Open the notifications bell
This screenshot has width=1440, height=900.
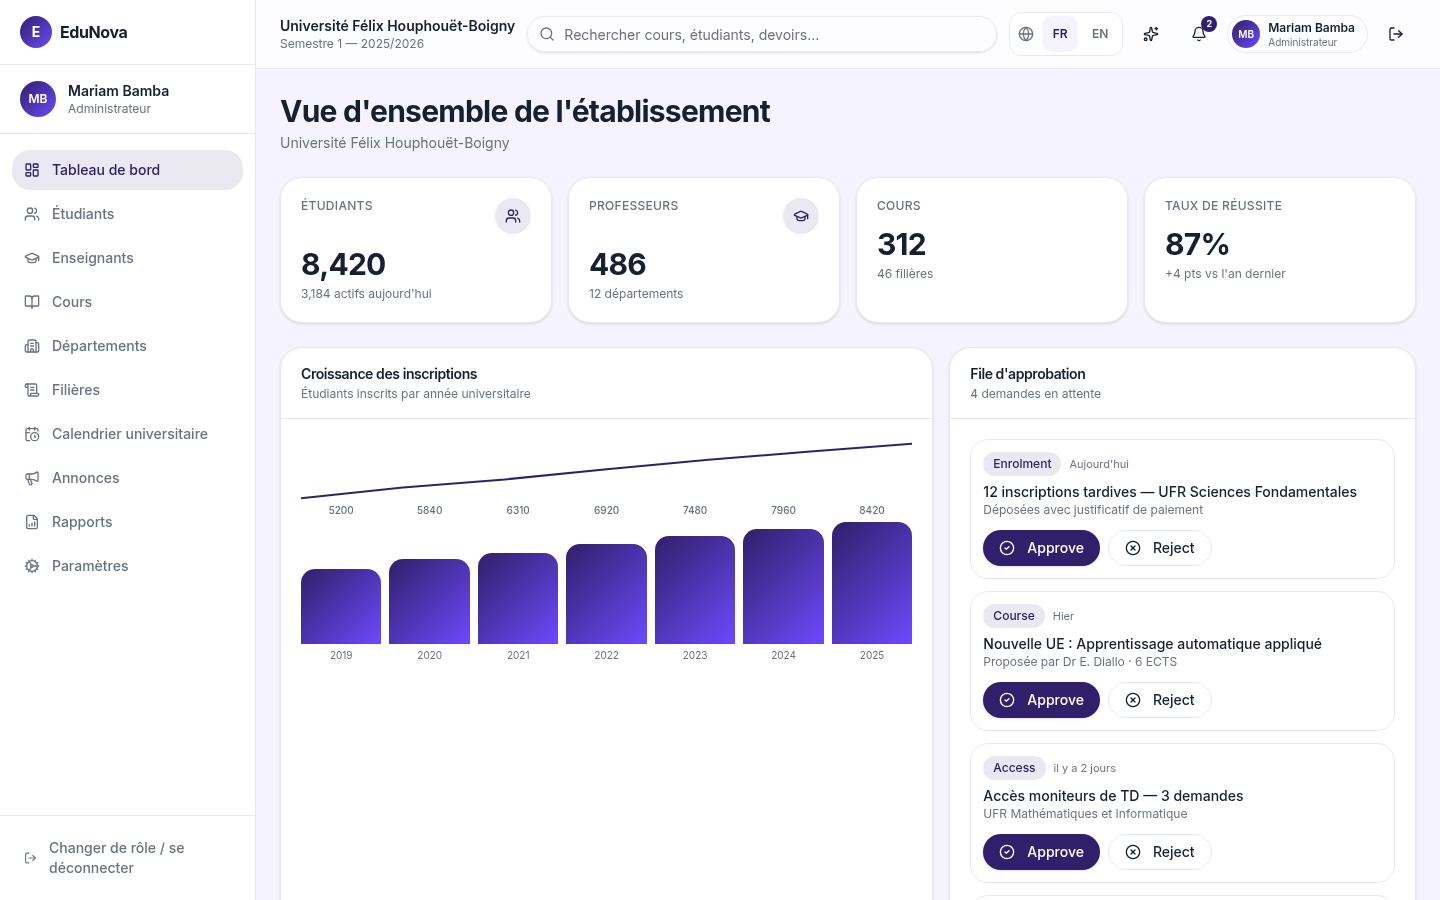1199,34
